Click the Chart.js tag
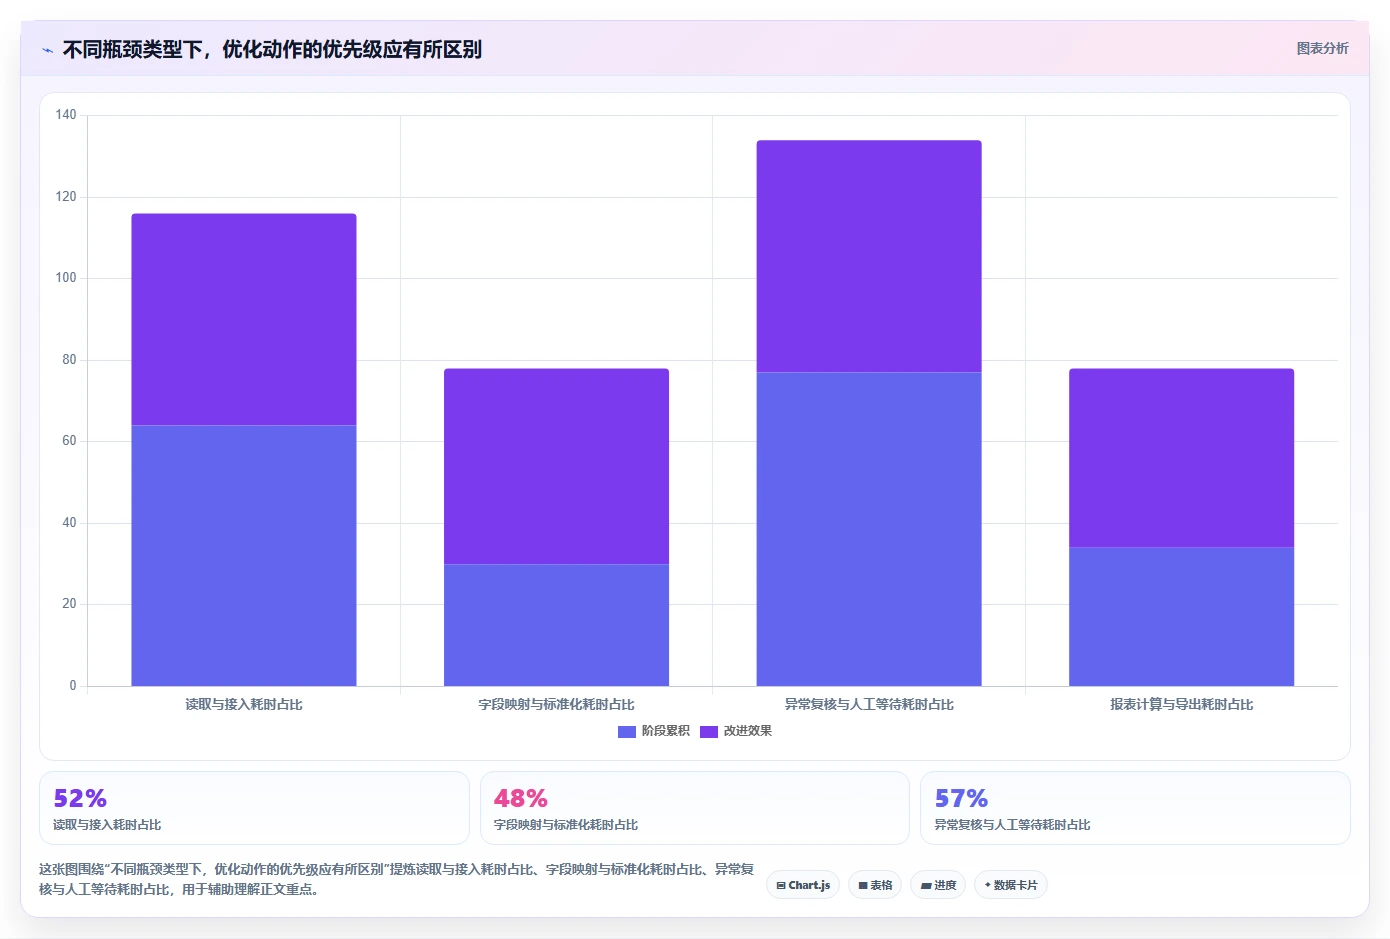This screenshot has width=1390, height=939. pyautogui.click(x=803, y=885)
